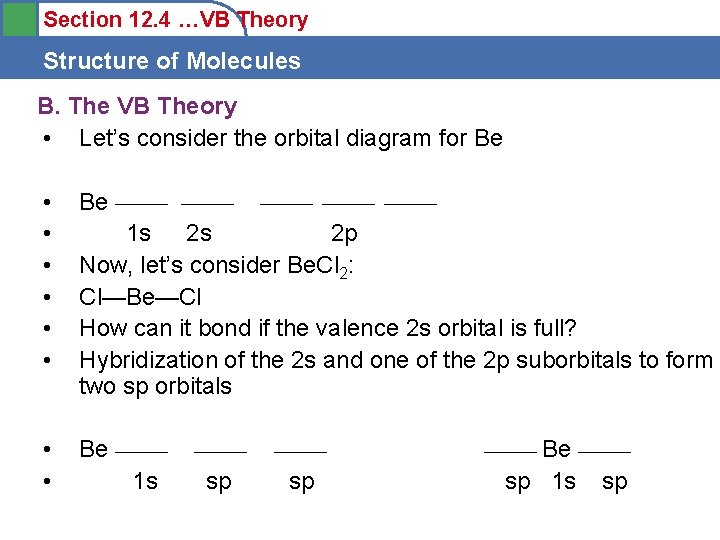Screen dimensions: 720x540
Task: Select the Section 12.4 VB Theory tab
Action: [175, 20]
